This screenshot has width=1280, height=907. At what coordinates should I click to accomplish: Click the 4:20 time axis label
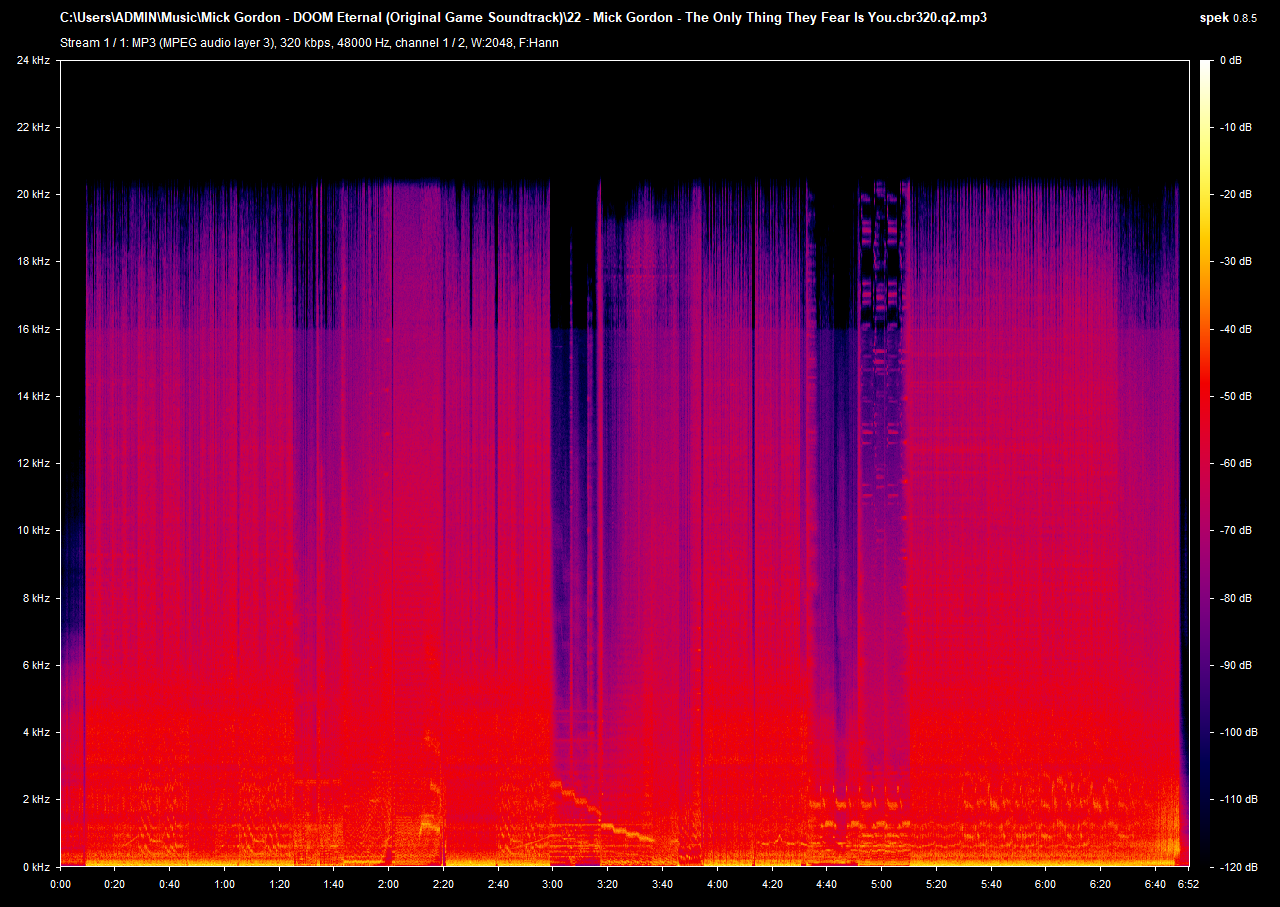[x=771, y=885]
